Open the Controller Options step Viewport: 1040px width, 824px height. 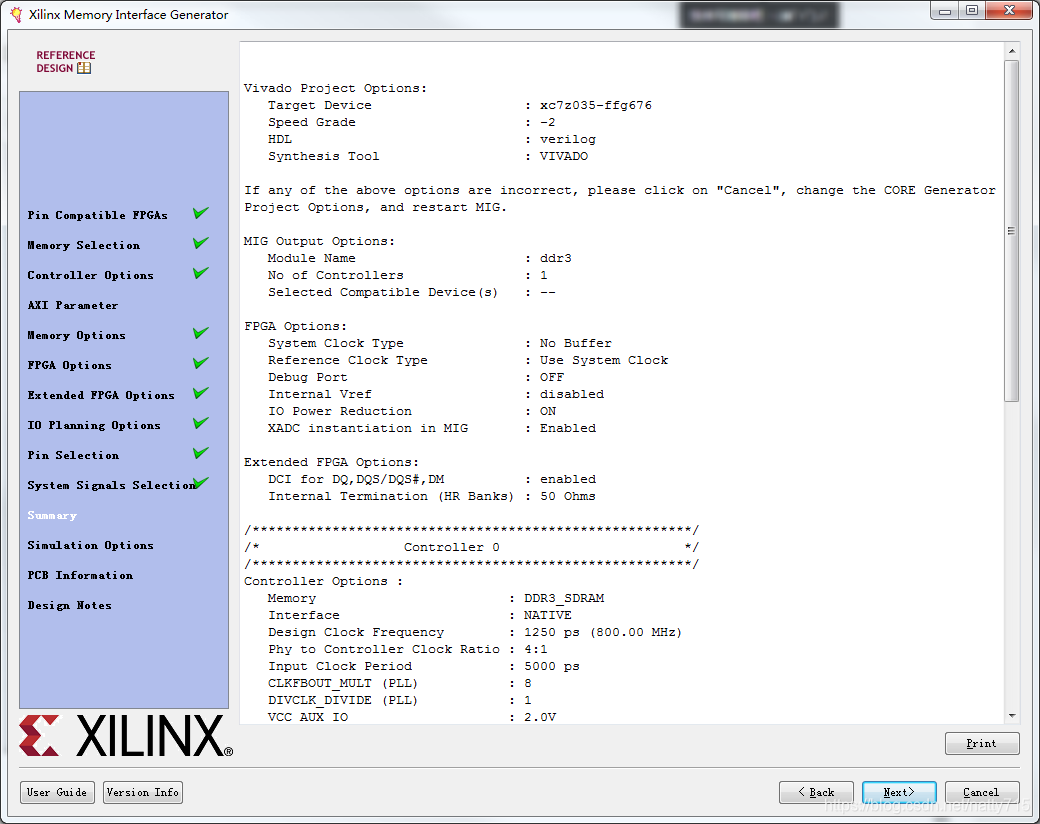90,275
